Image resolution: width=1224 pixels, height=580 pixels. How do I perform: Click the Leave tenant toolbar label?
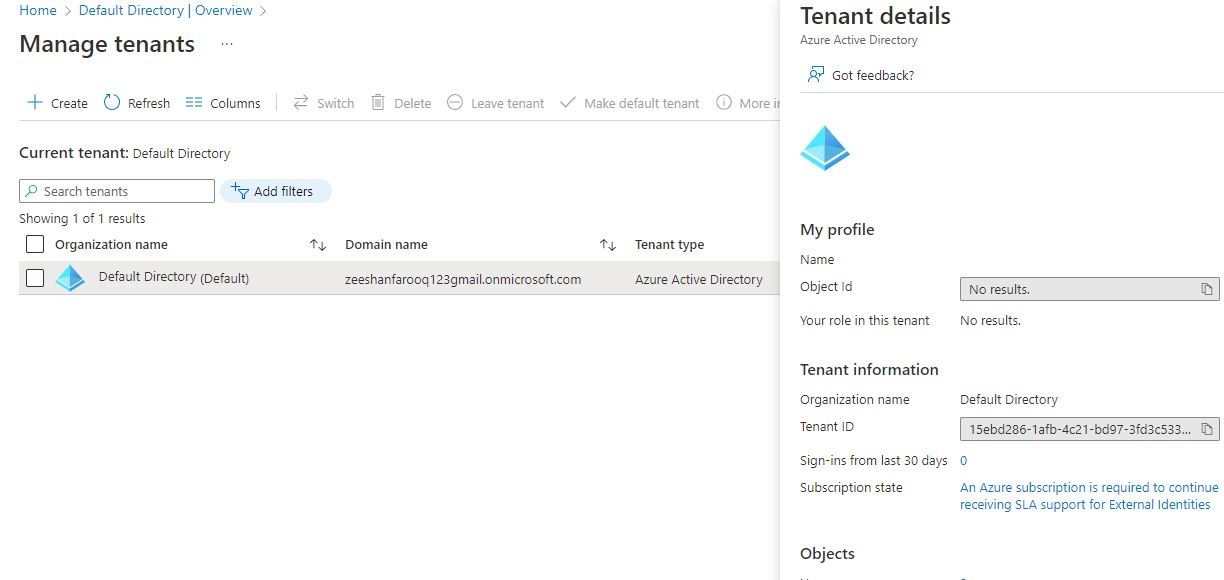coord(508,103)
